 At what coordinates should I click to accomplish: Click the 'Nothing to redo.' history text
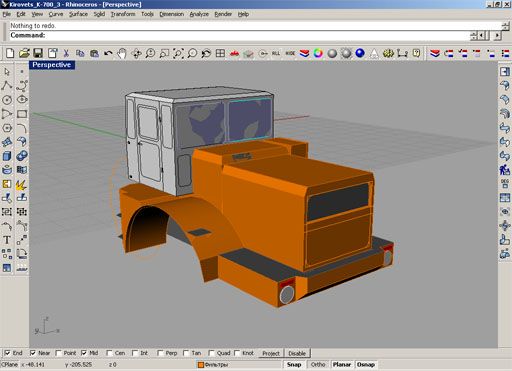(33, 26)
